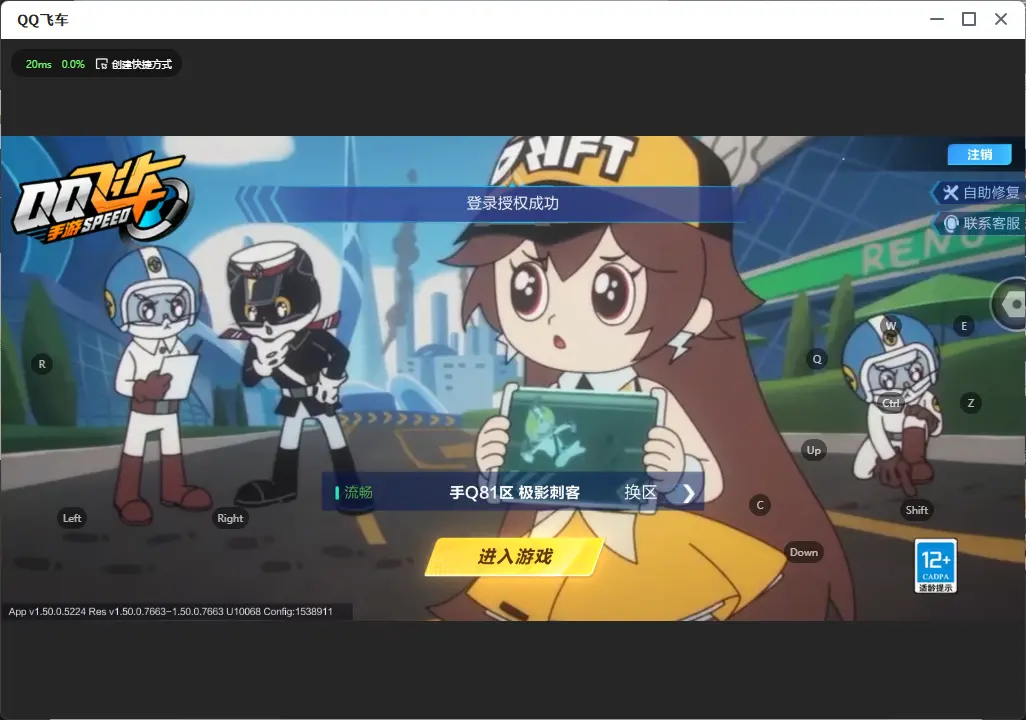Click 换区 to switch server
Image resolution: width=1026 pixels, height=720 pixels.
point(641,492)
